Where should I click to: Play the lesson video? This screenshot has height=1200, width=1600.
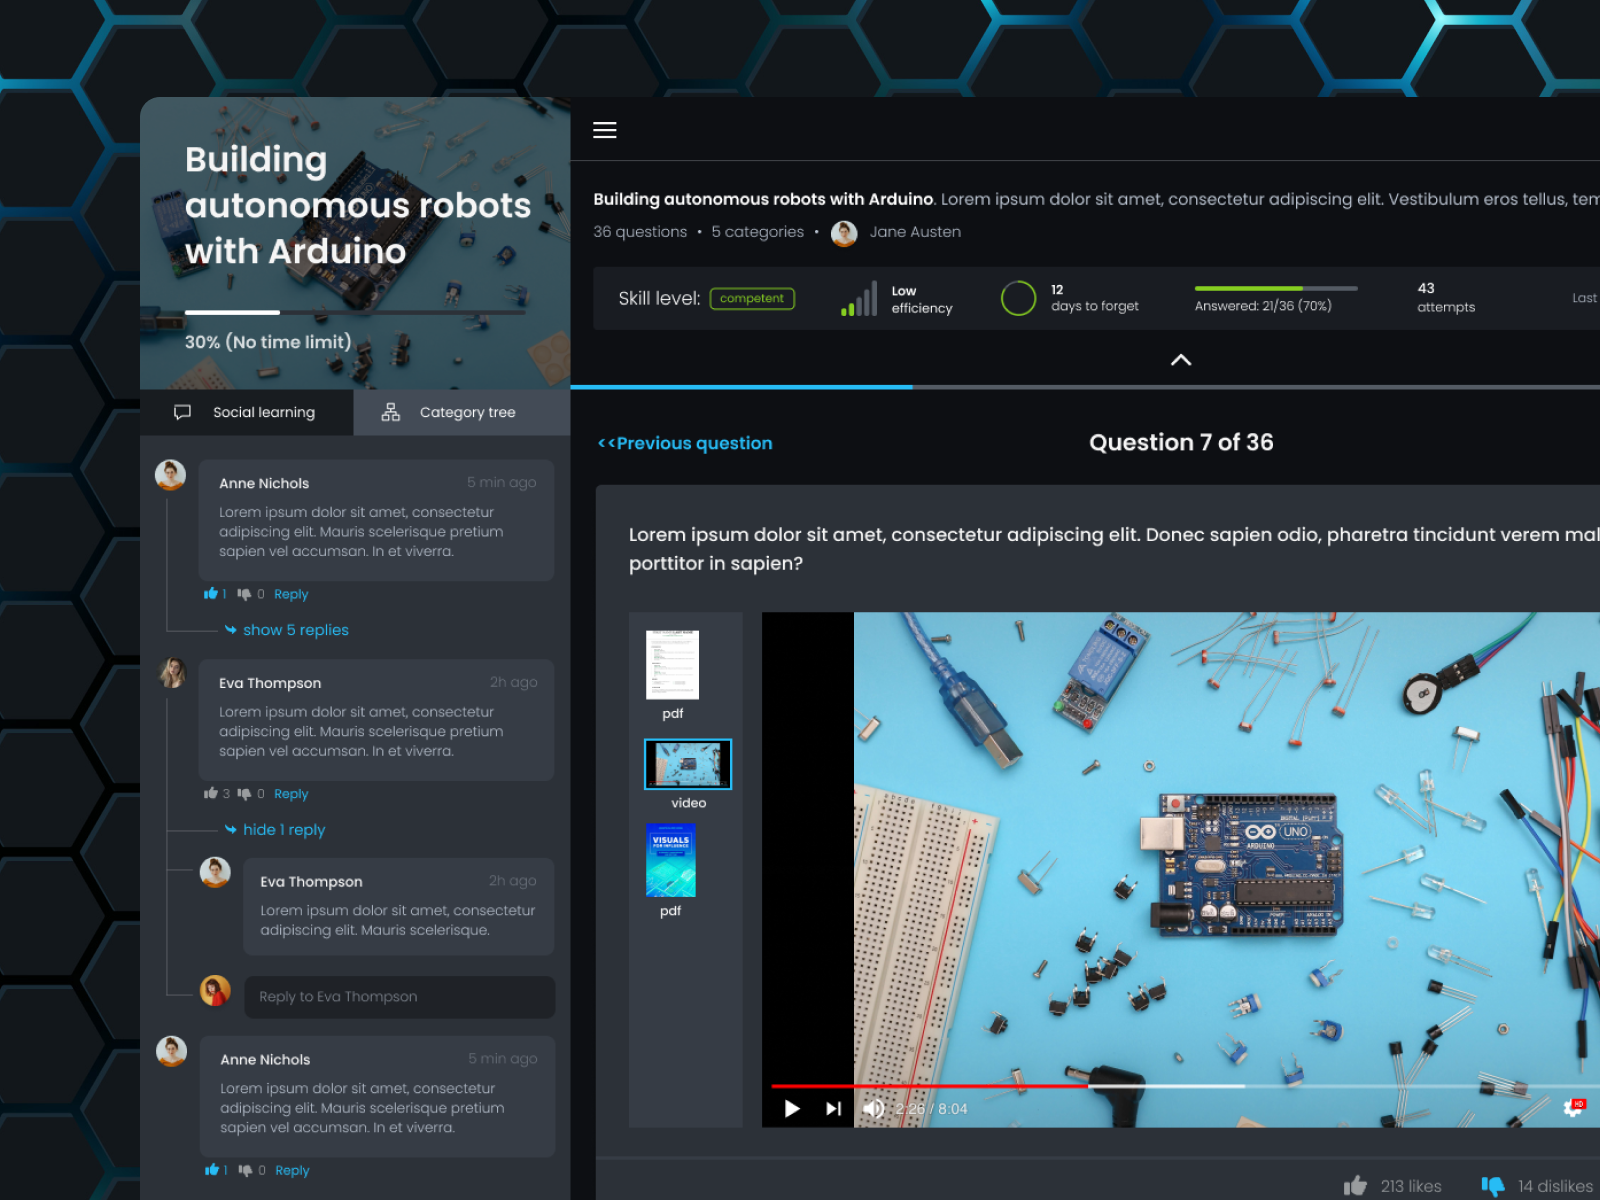tap(792, 1108)
